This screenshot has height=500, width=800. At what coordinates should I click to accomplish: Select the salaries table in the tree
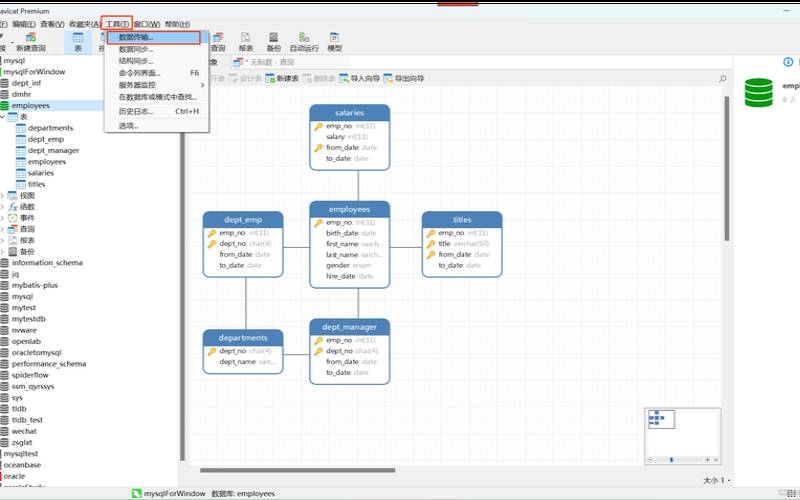coord(41,173)
